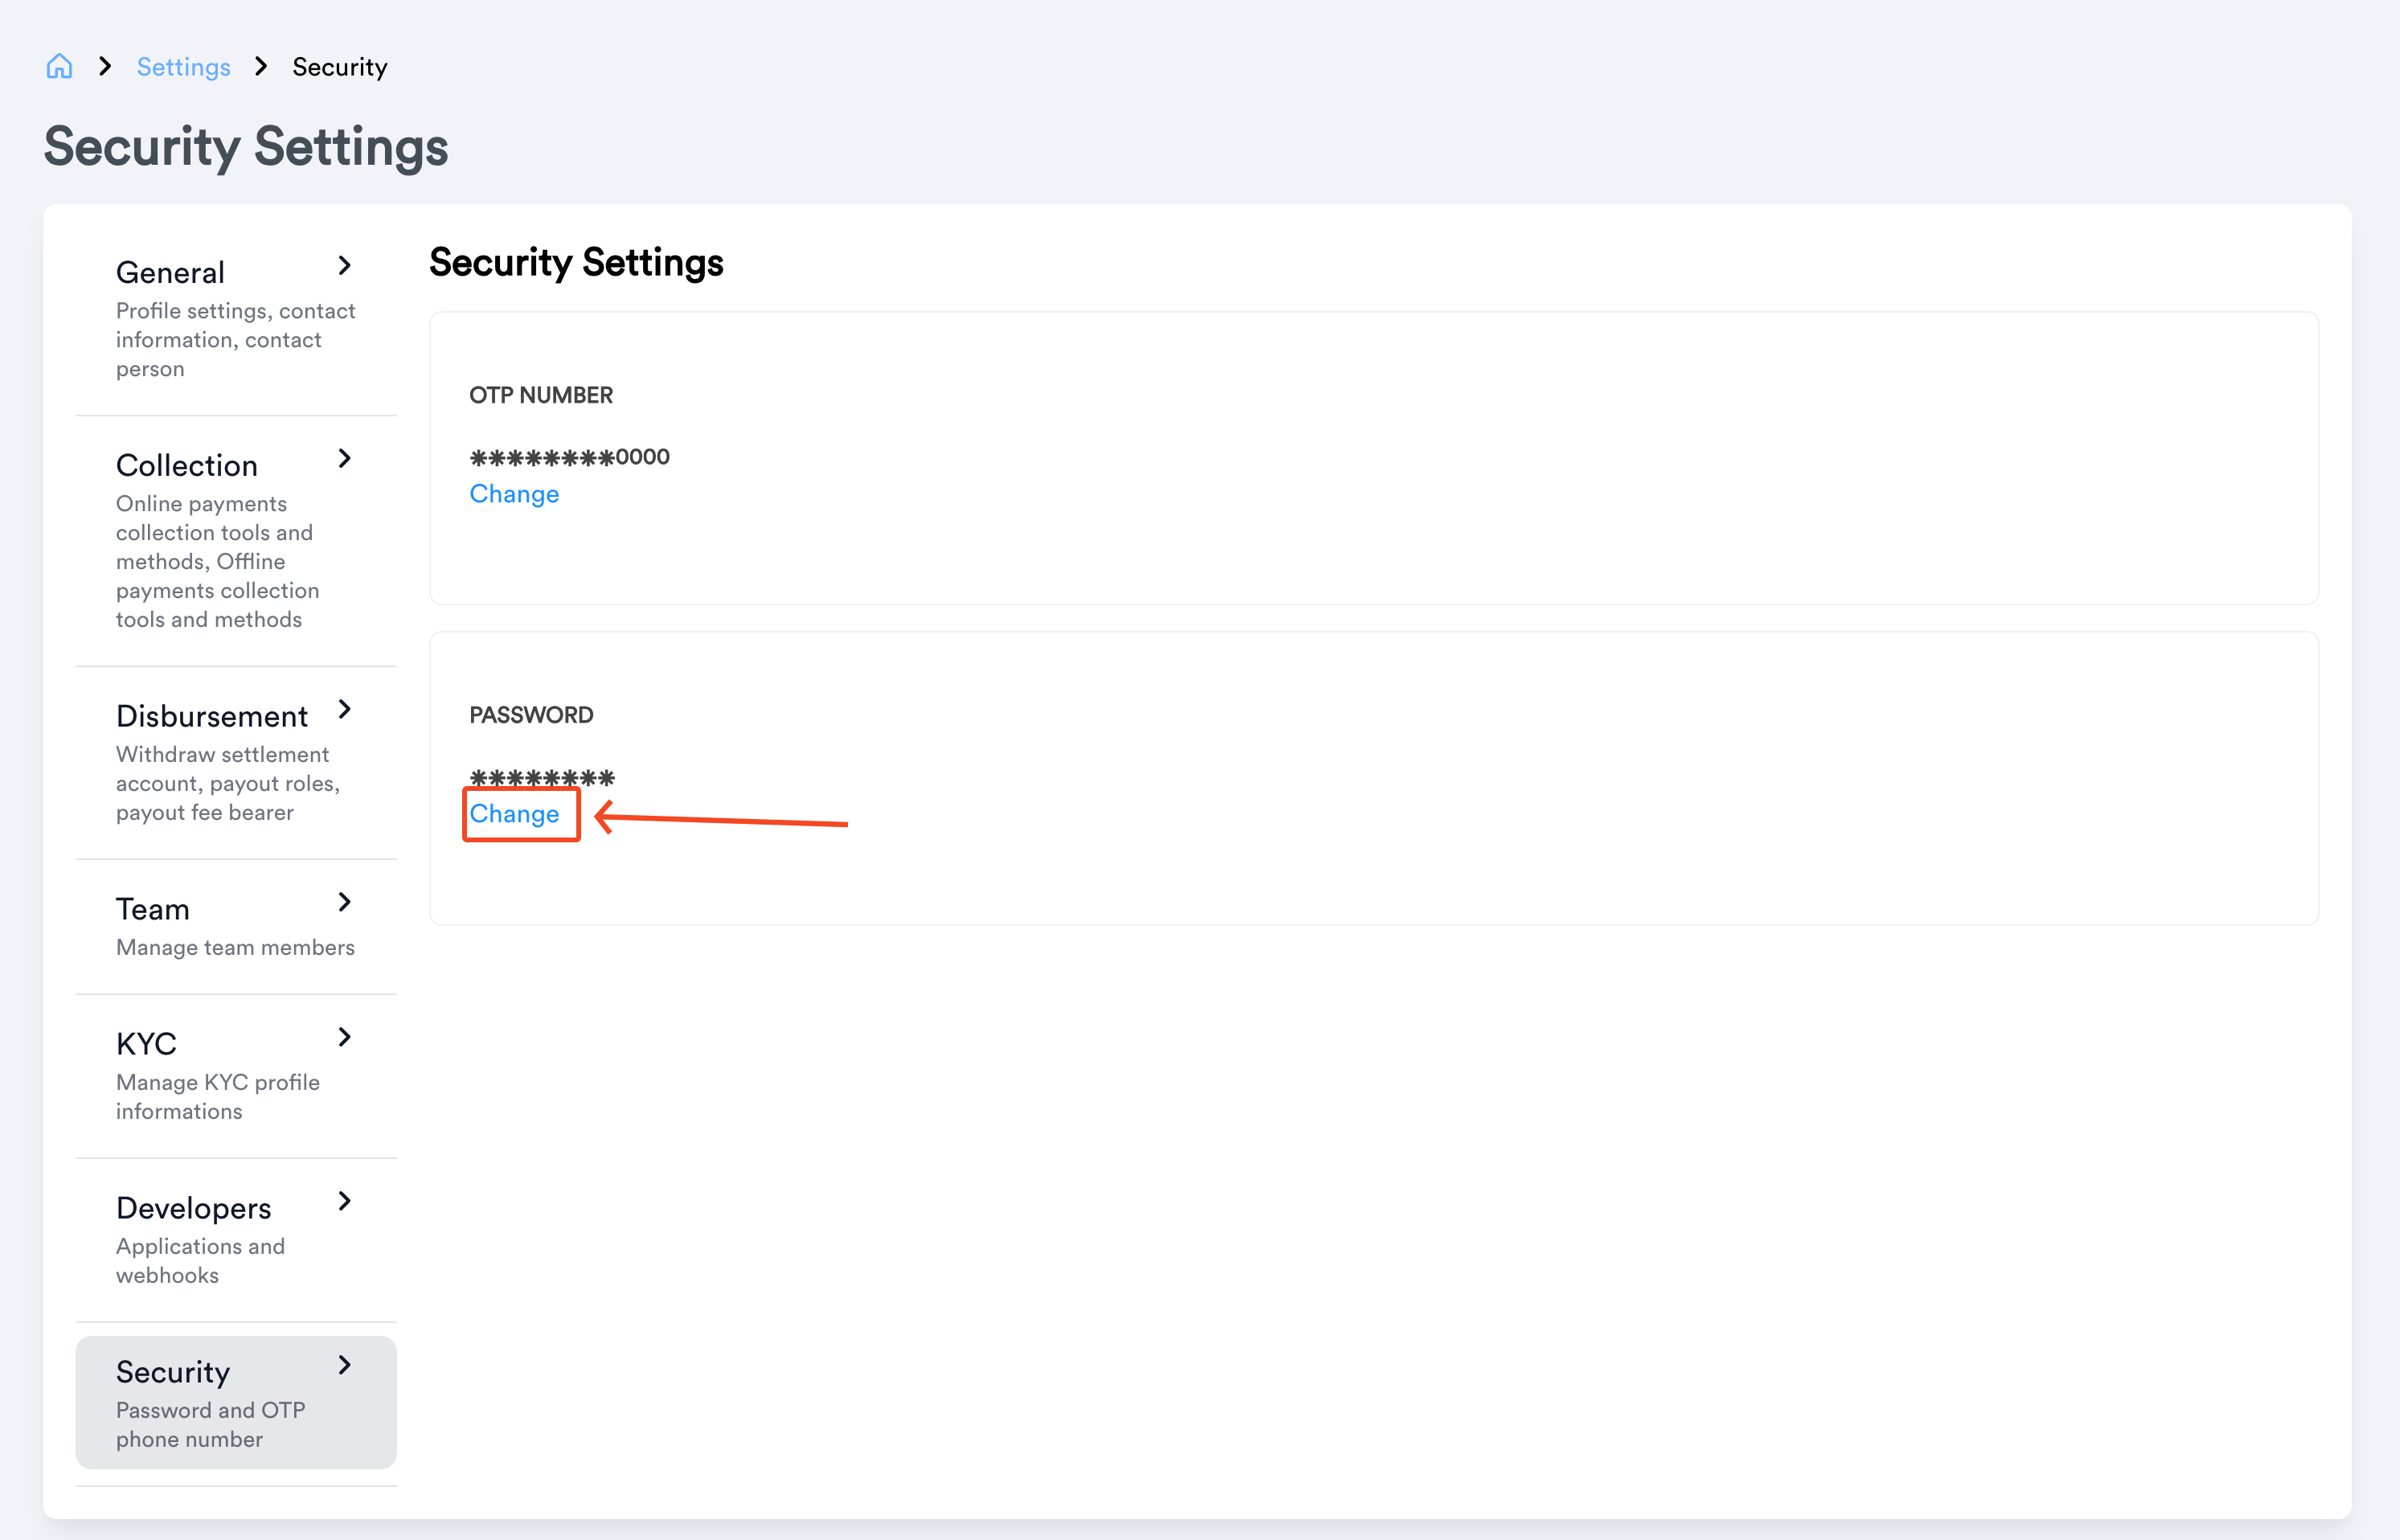Expand the Team chevron arrow
This screenshot has height=1540, width=2400.
[345, 903]
